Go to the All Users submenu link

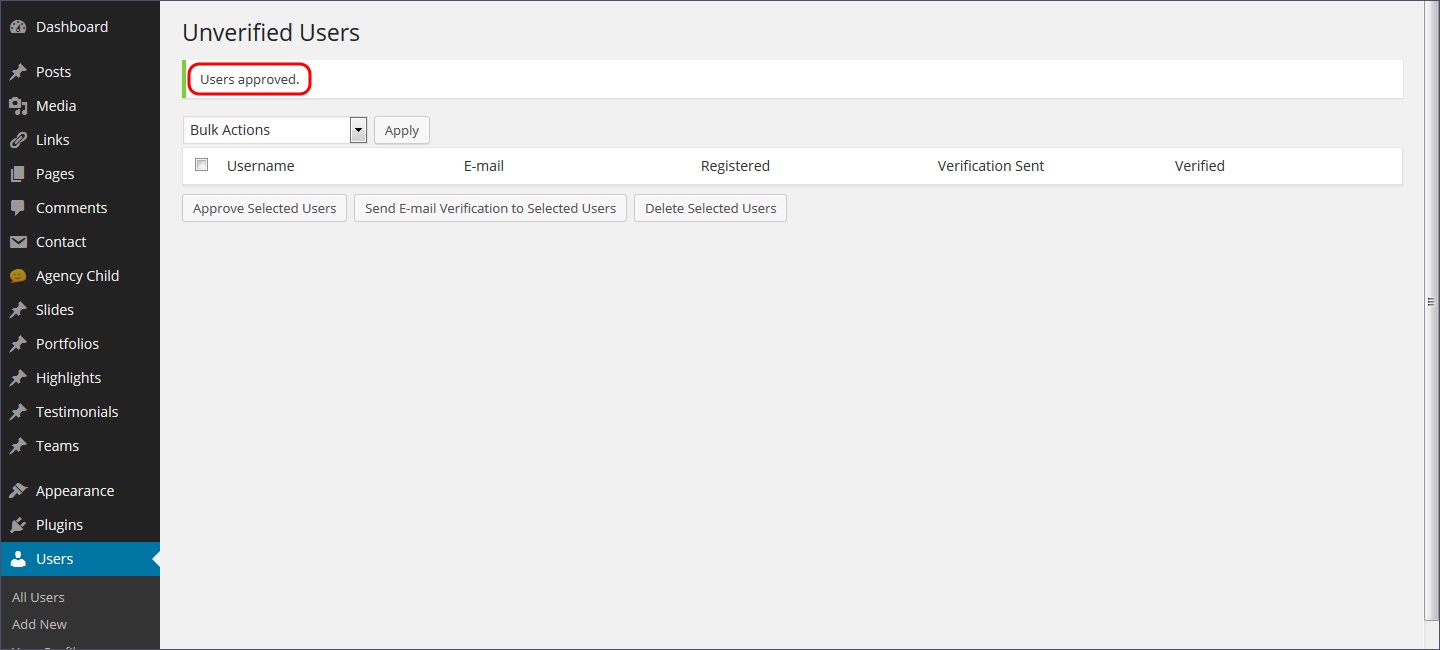click(38, 597)
